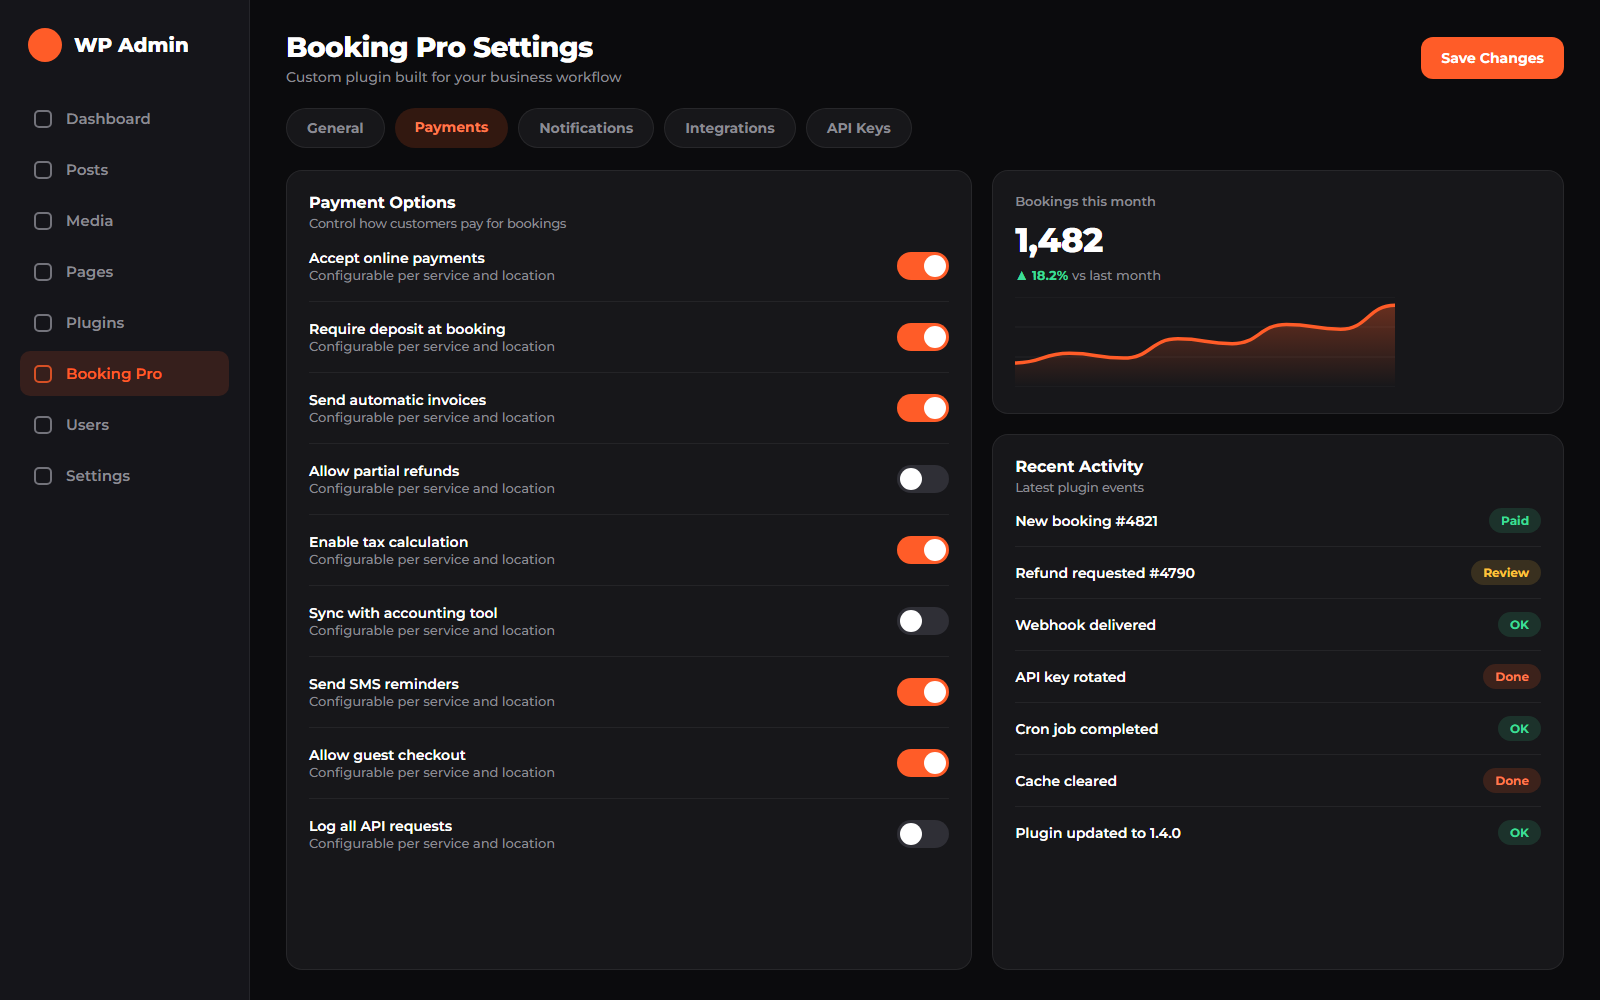Click the Settings sidebar icon
1600x1000 pixels.
pos(43,476)
